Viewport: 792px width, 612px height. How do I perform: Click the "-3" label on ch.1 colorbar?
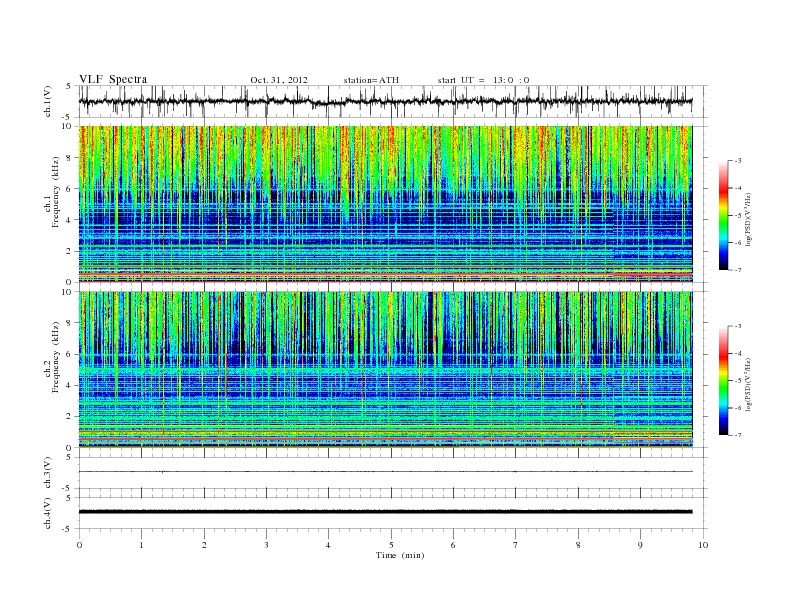(738, 161)
